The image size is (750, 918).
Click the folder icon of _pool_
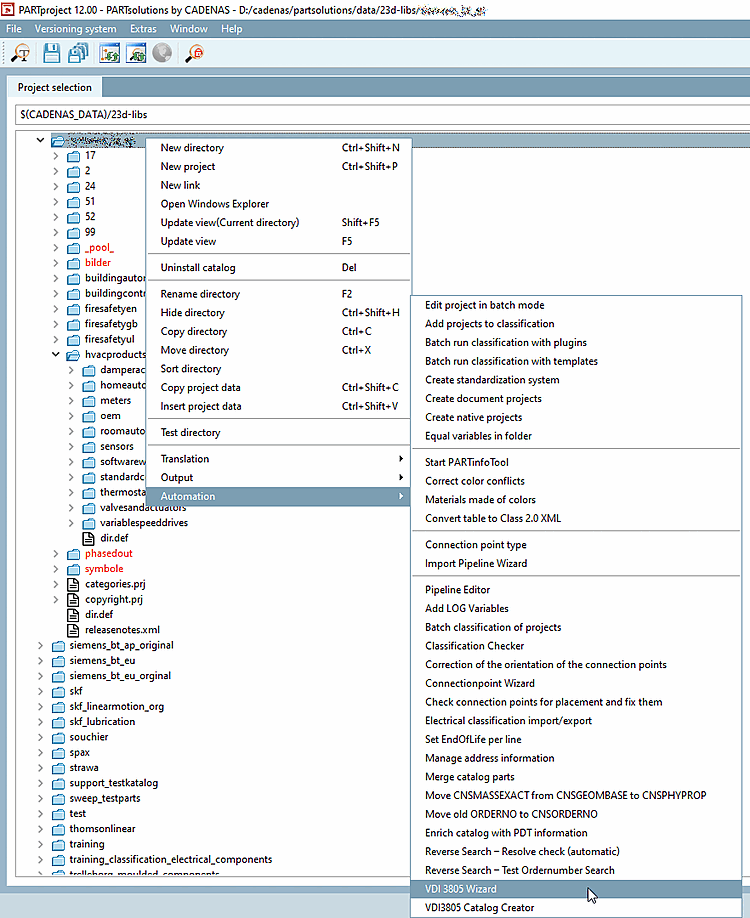pyautogui.click(x=73, y=248)
